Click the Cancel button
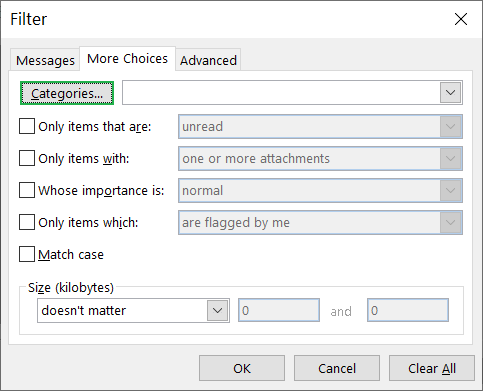The image size is (483, 392). pos(337,368)
